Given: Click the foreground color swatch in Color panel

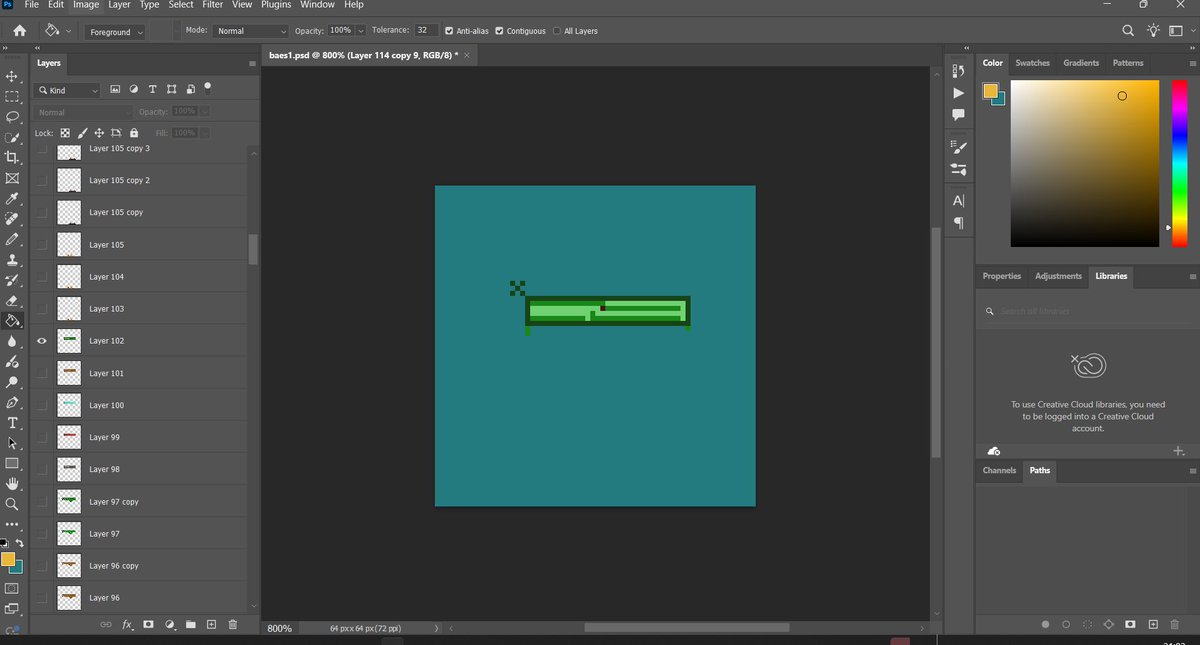Looking at the screenshot, I should coord(989,91).
